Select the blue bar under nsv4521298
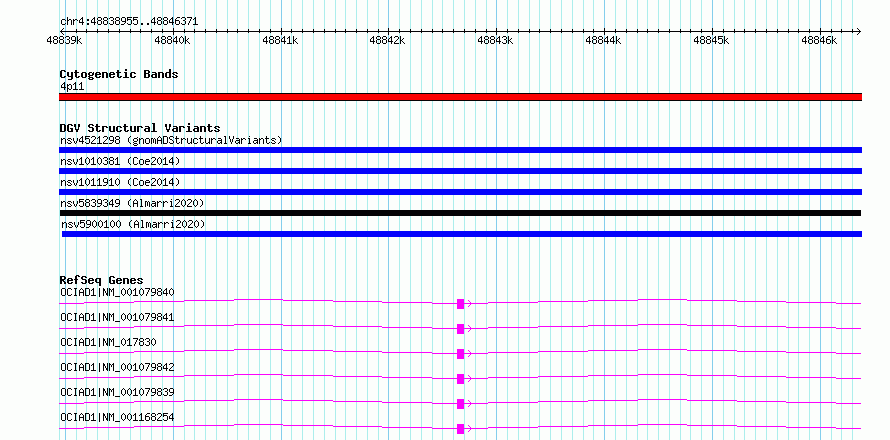Viewport: 890px width, 440px height. point(460,150)
